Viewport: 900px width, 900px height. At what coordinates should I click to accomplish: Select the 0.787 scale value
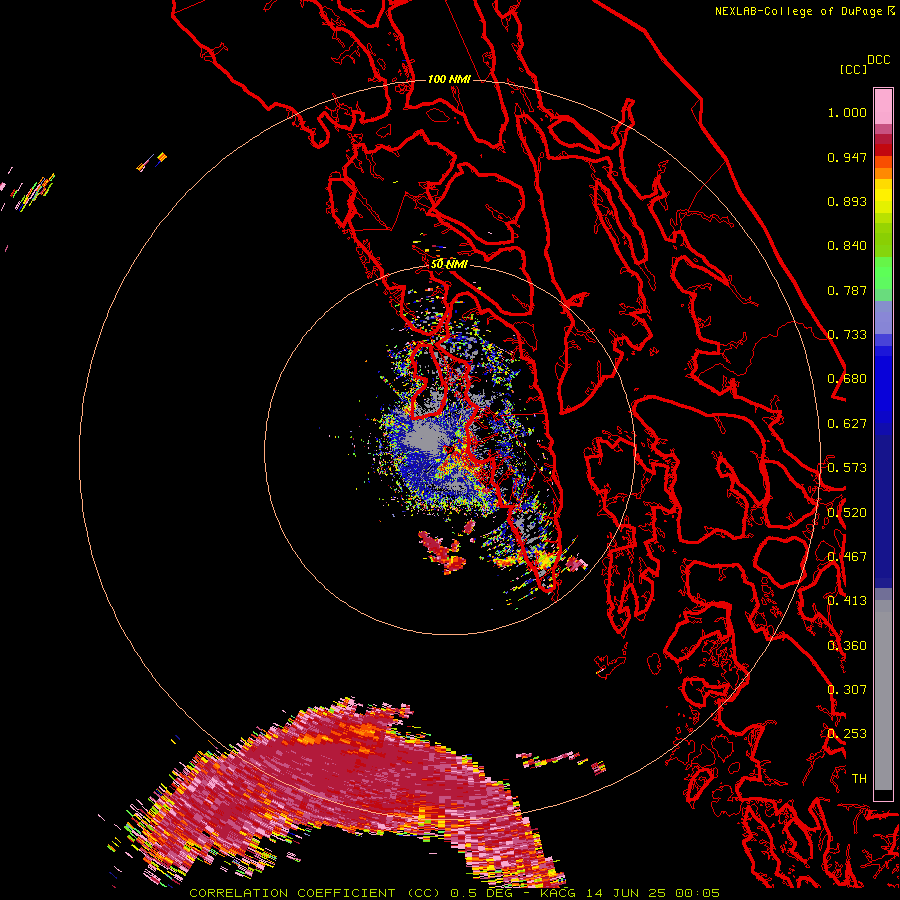point(847,290)
